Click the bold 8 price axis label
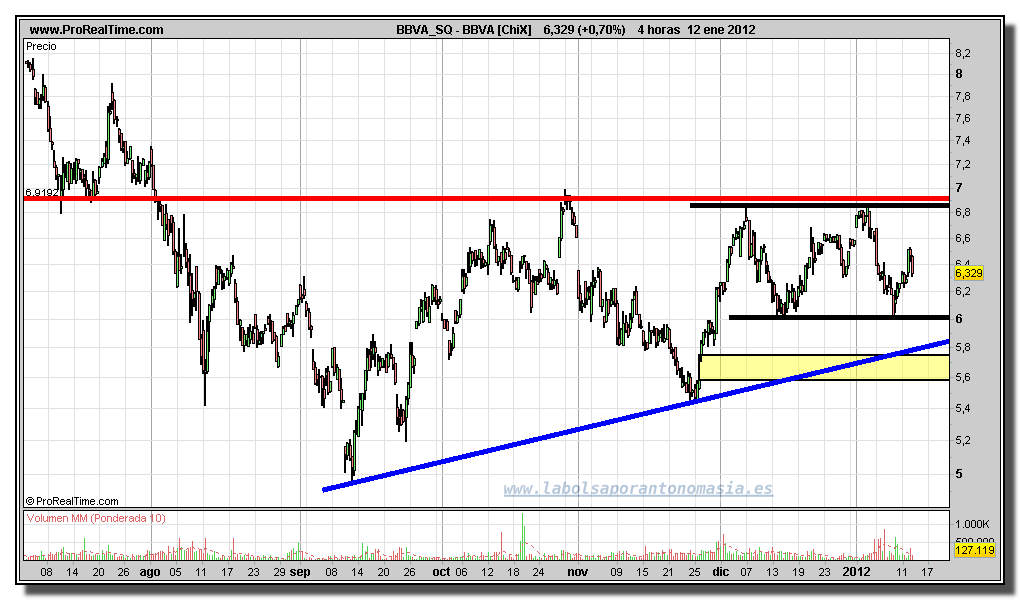 [959, 74]
